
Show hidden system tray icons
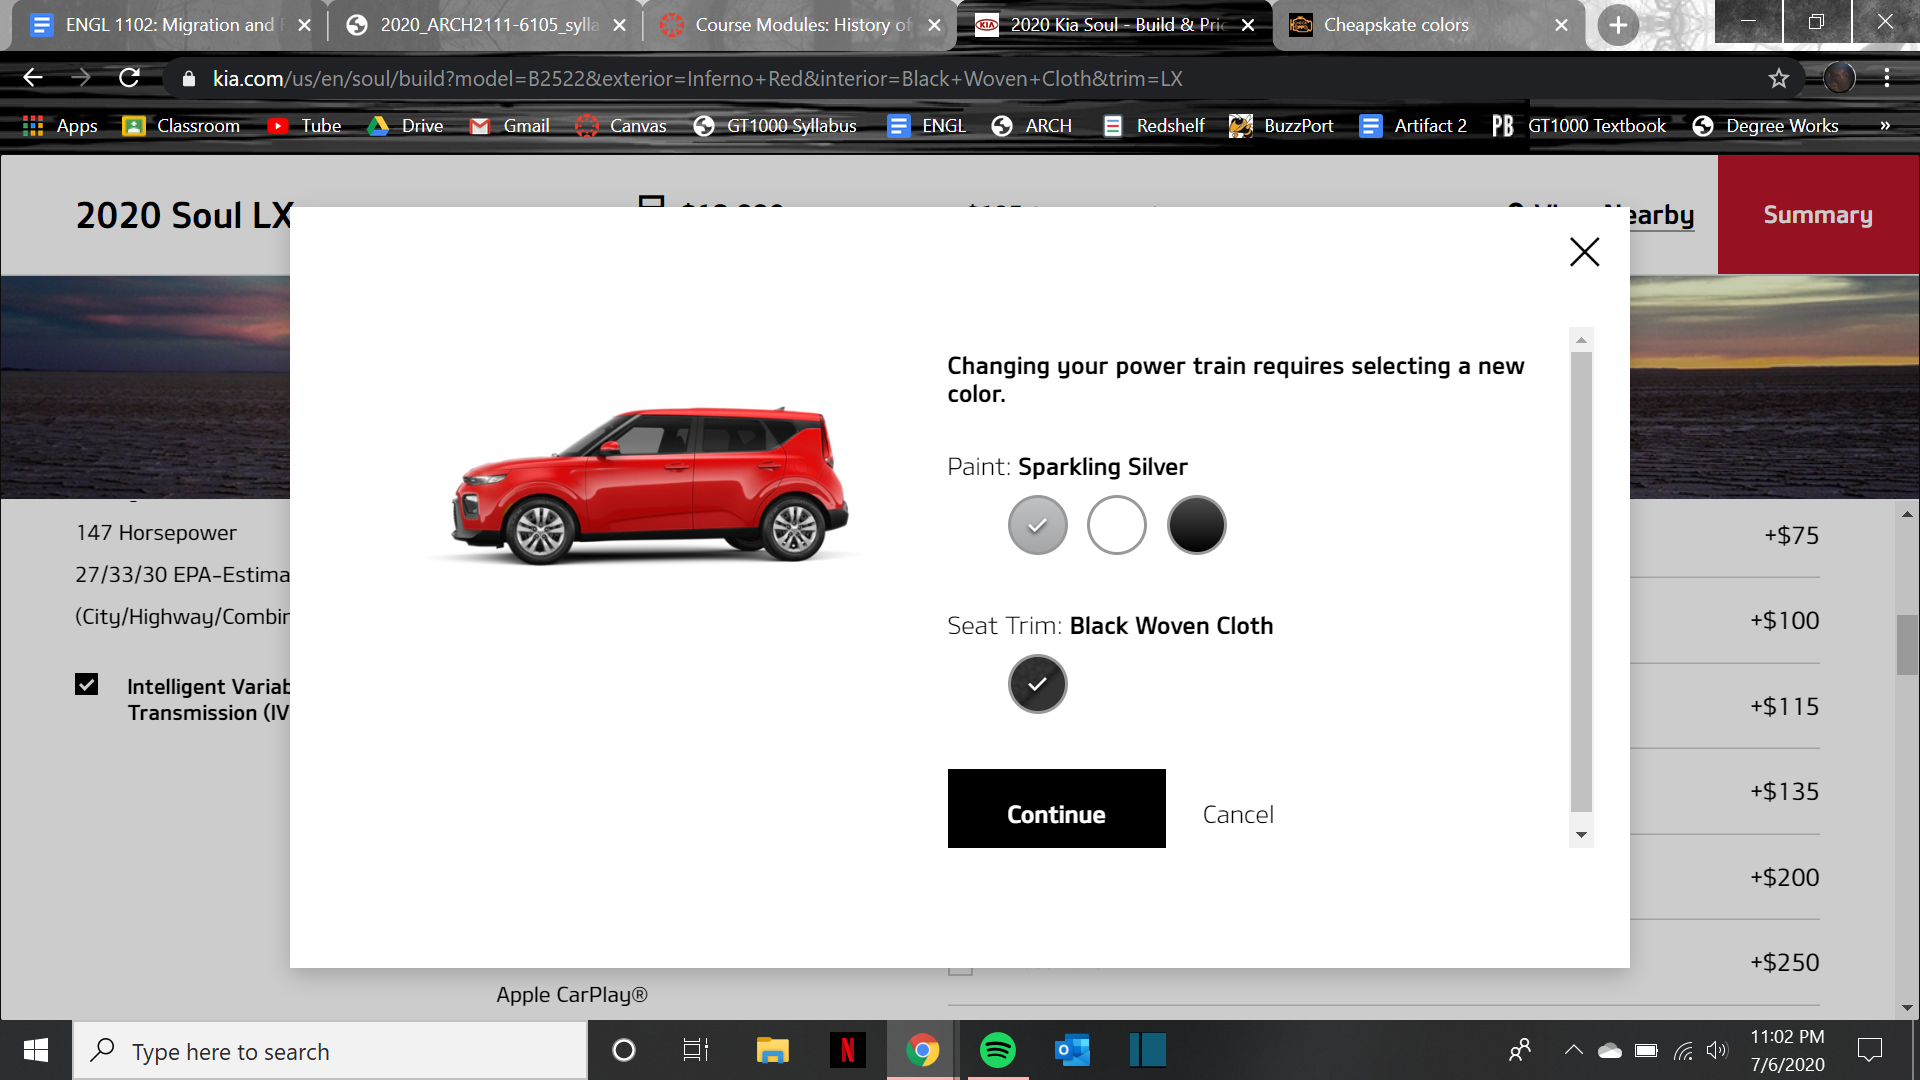point(1573,1050)
